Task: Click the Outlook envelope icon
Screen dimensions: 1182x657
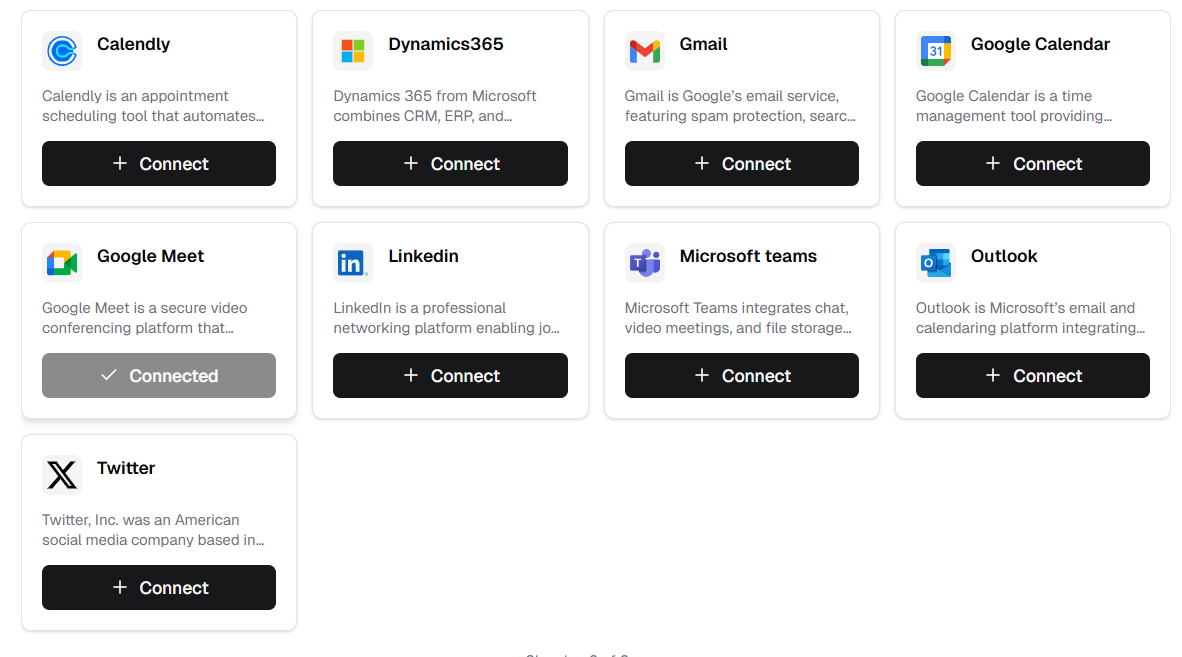Action: (936, 263)
